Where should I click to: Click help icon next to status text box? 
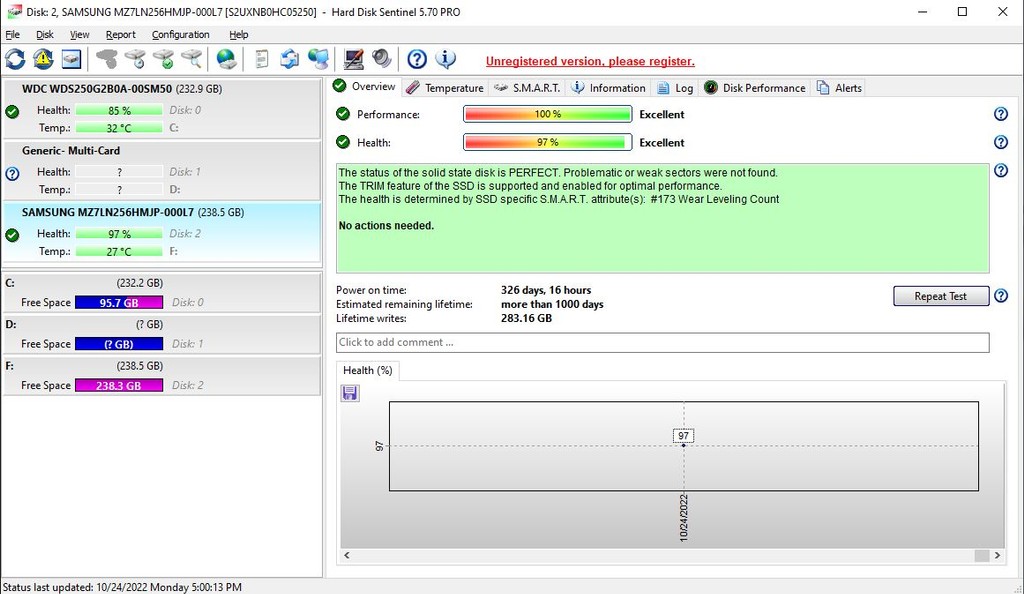click(x=1000, y=170)
